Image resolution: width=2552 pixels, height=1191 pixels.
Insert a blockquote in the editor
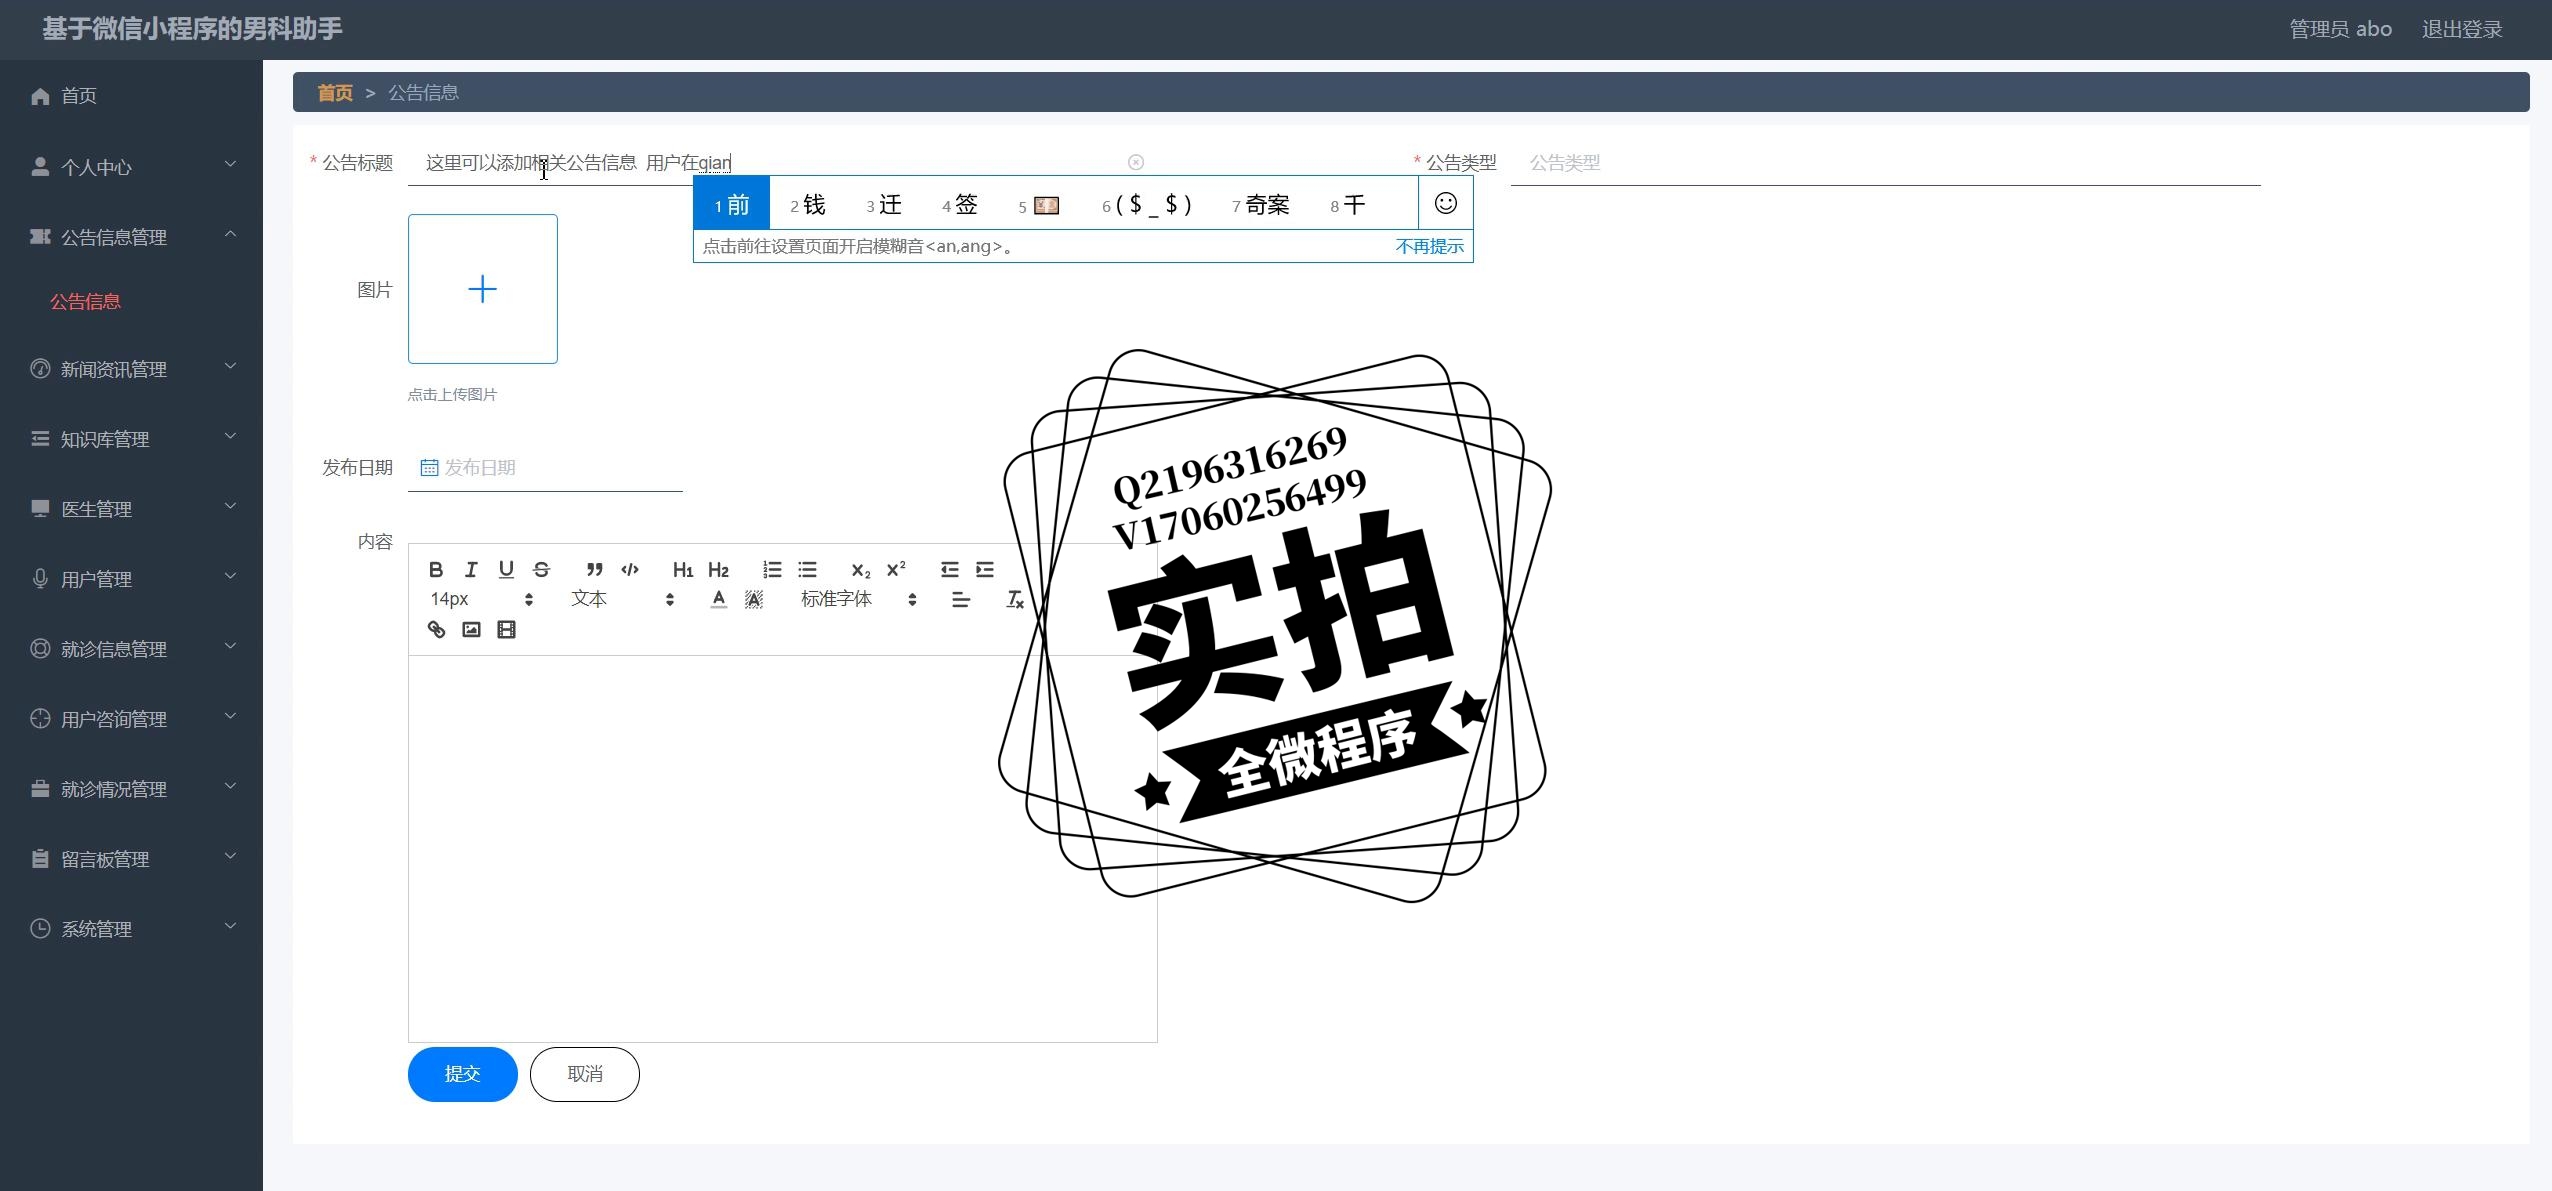pyautogui.click(x=594, y=570)
